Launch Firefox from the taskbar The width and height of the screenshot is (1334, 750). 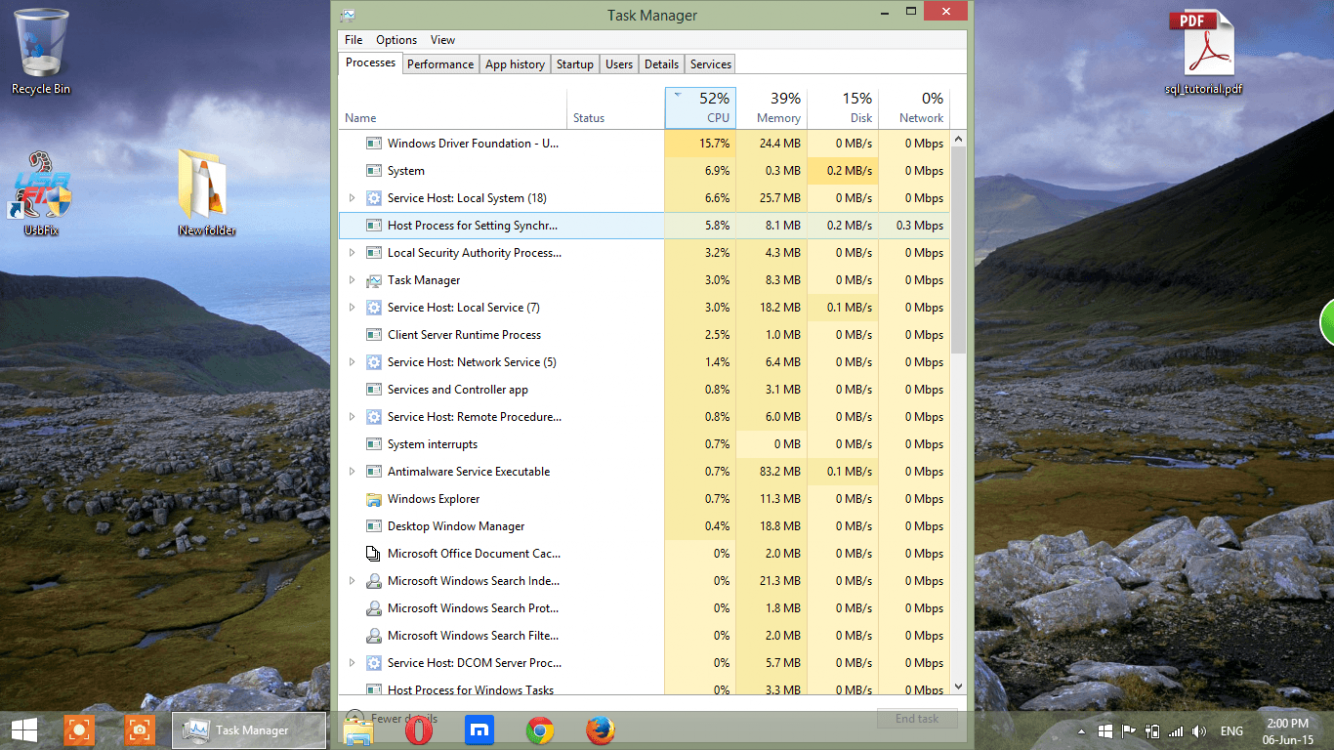600,731
